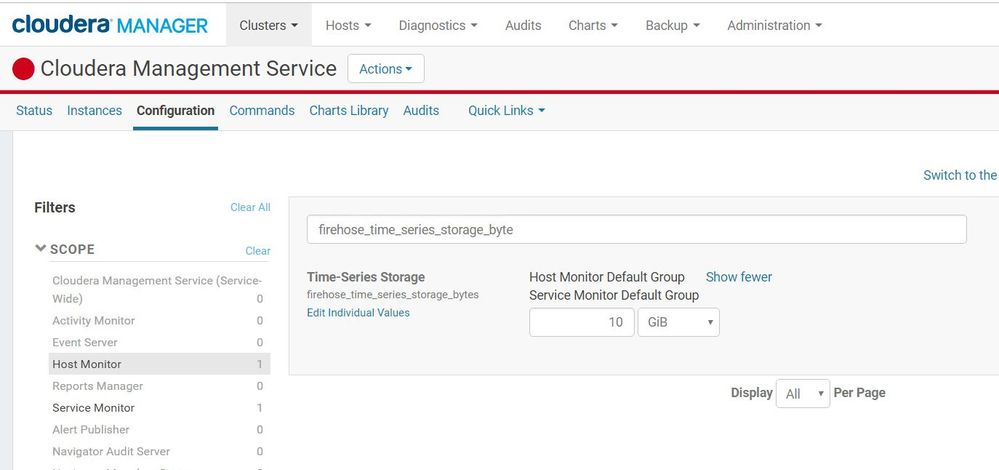Select the Host Monitor scope filter

click(x=87, y=364)
